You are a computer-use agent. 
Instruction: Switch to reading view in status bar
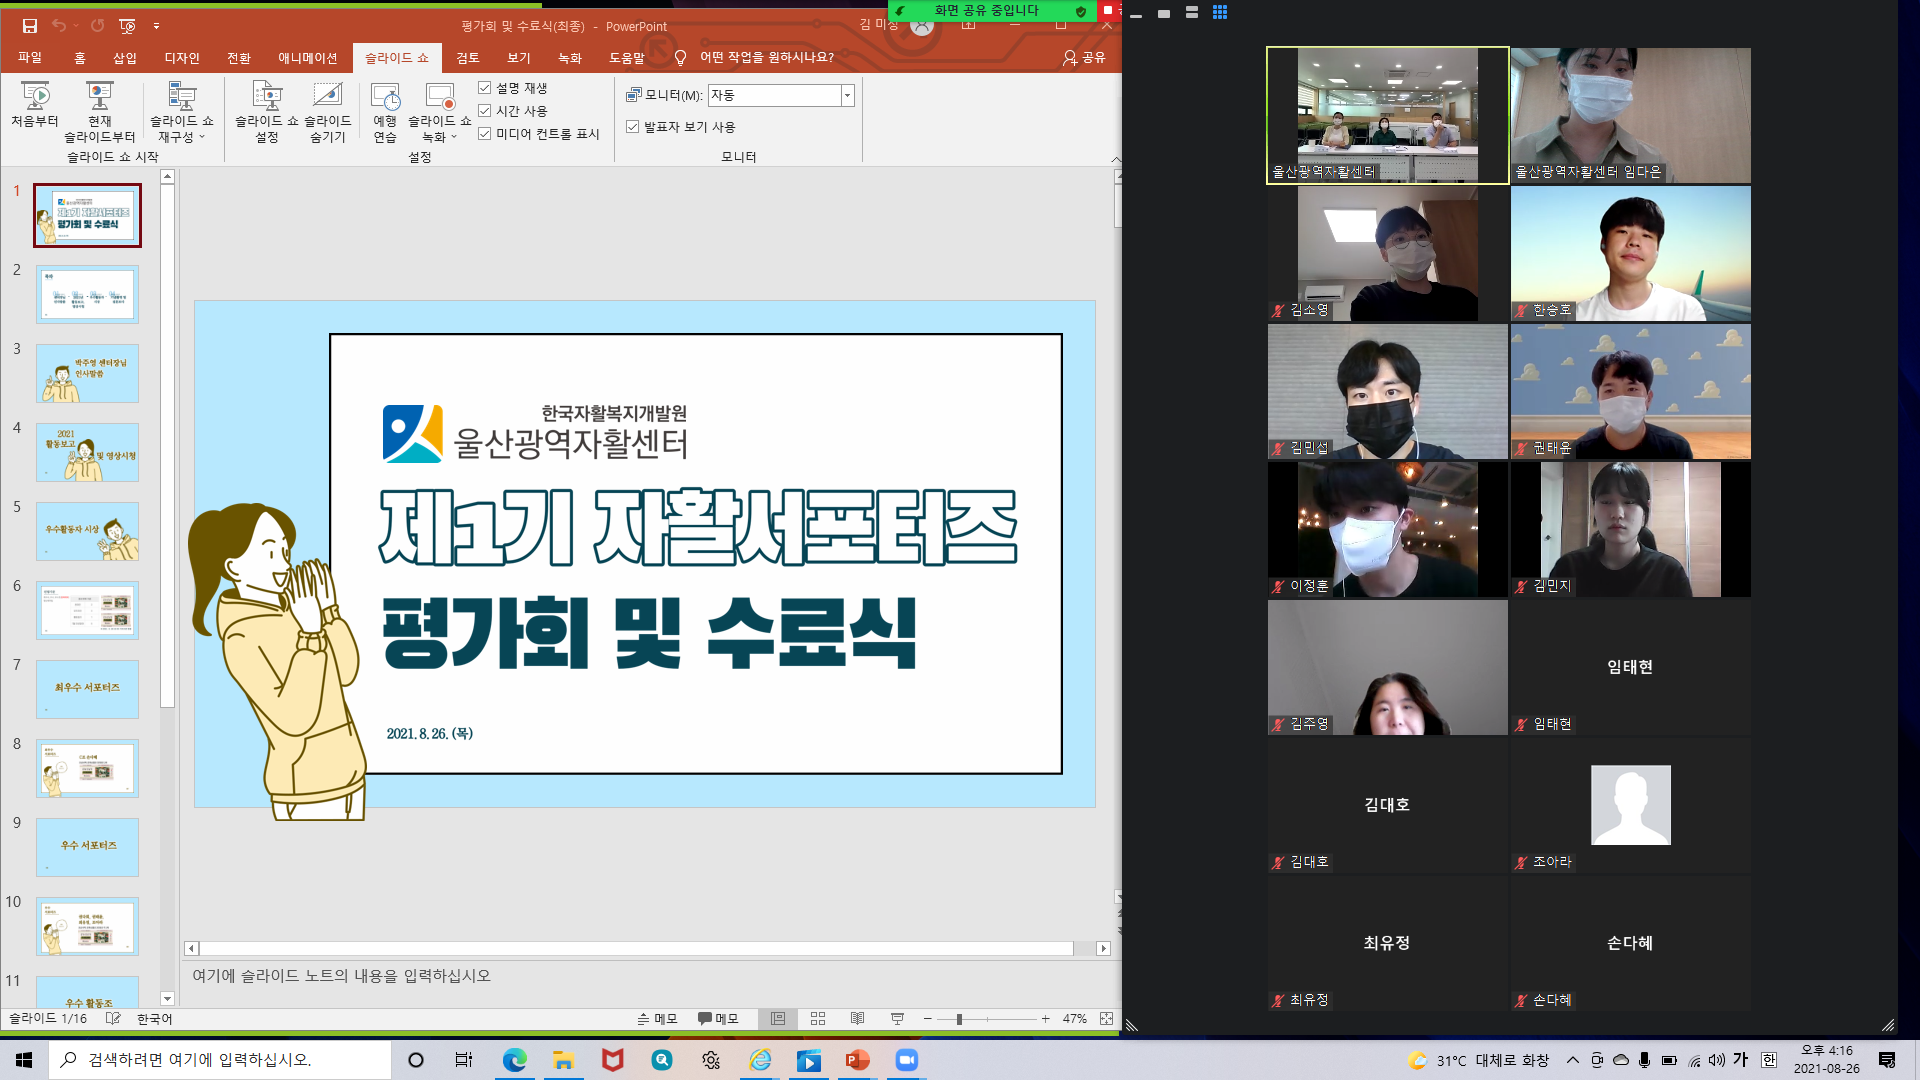tap(857, 1018)
